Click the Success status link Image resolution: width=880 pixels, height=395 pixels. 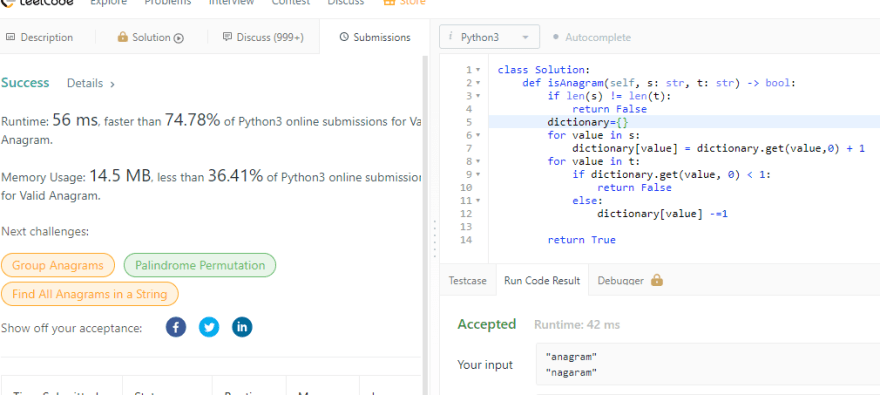pos(25,83)
